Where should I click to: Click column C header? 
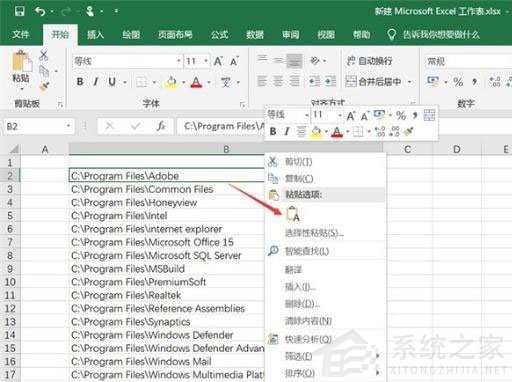pos(407,149)
